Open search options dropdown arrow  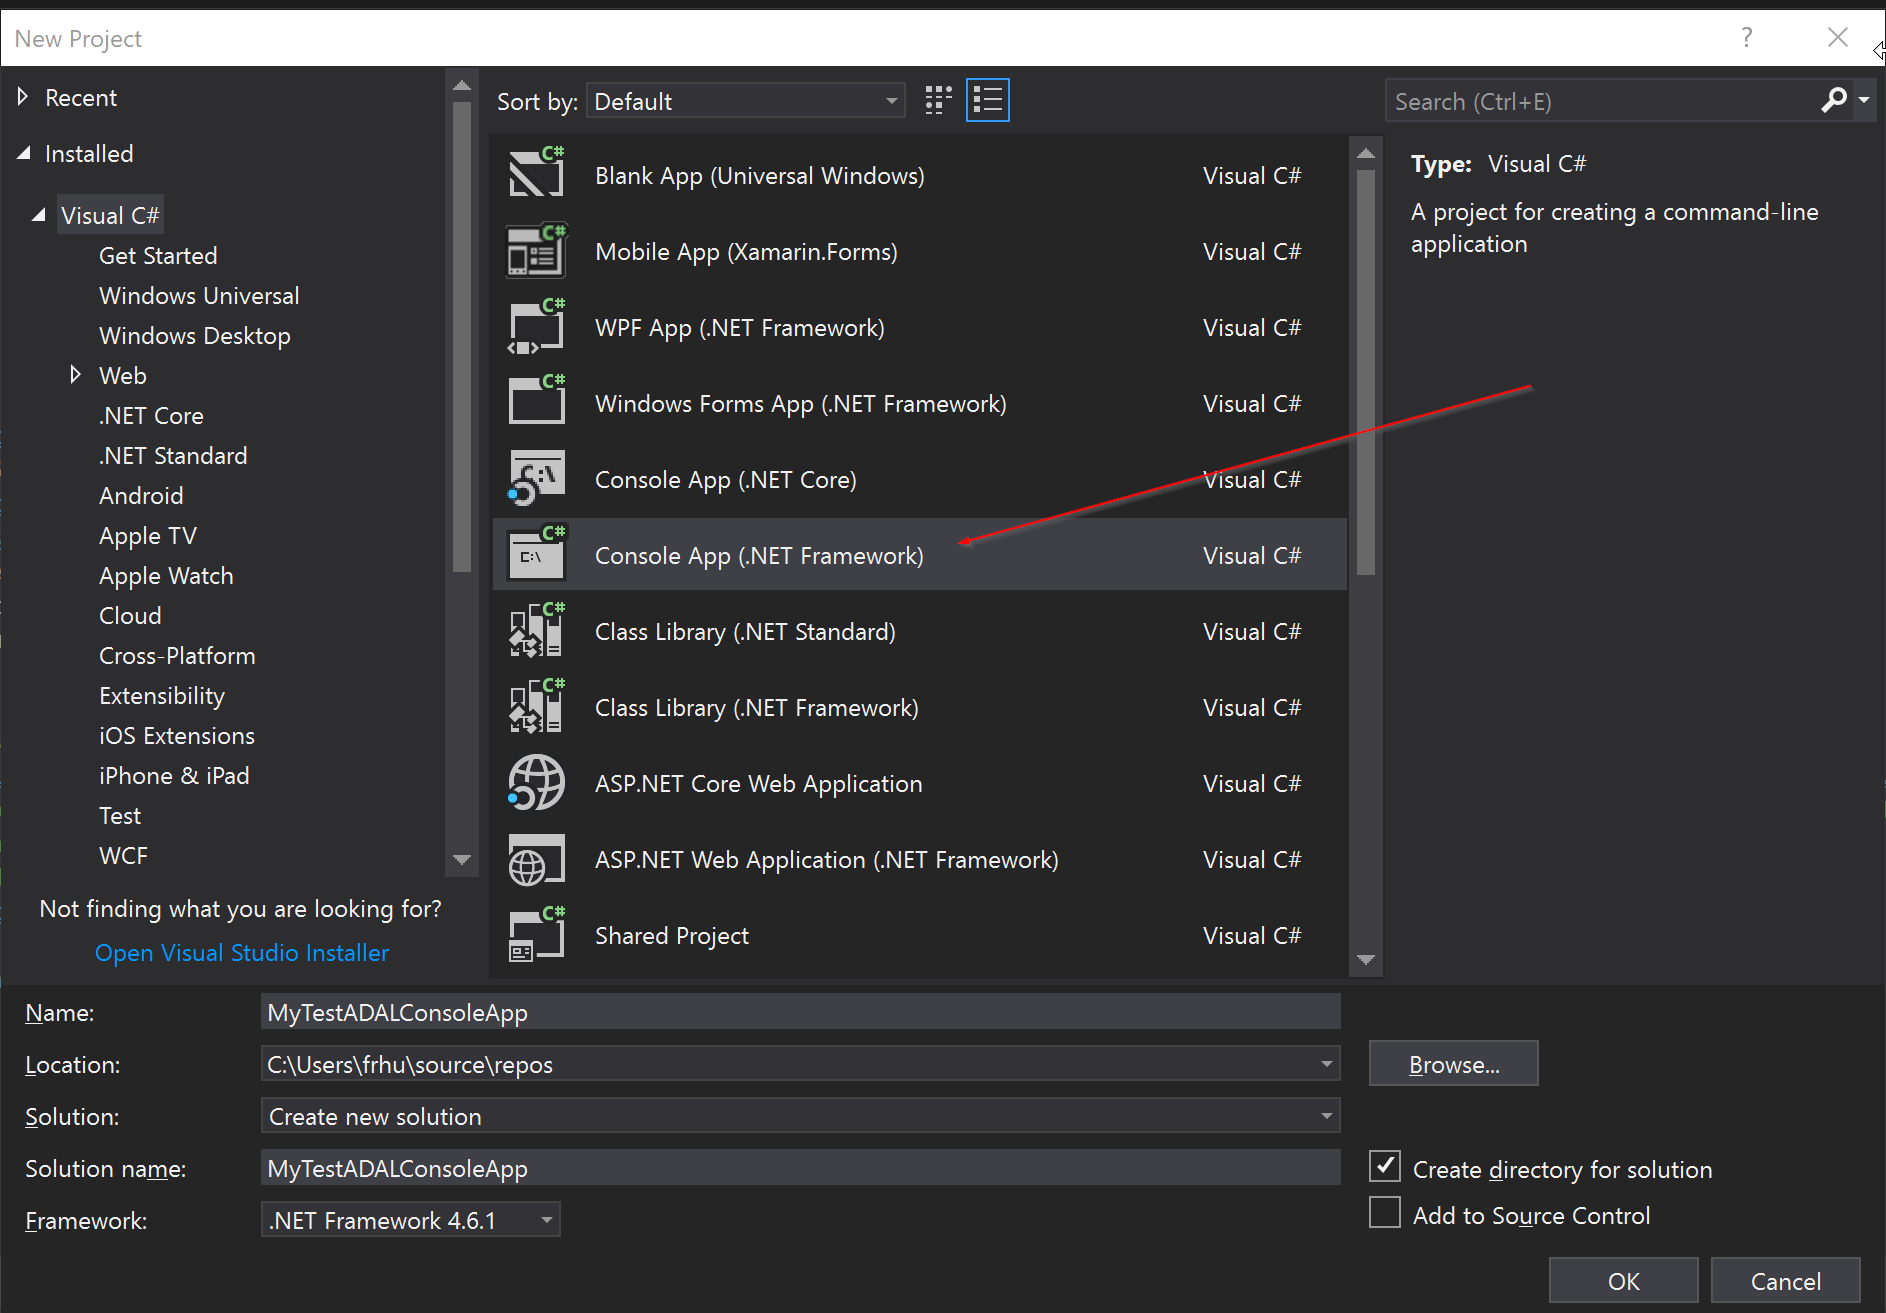(1864, 100)
